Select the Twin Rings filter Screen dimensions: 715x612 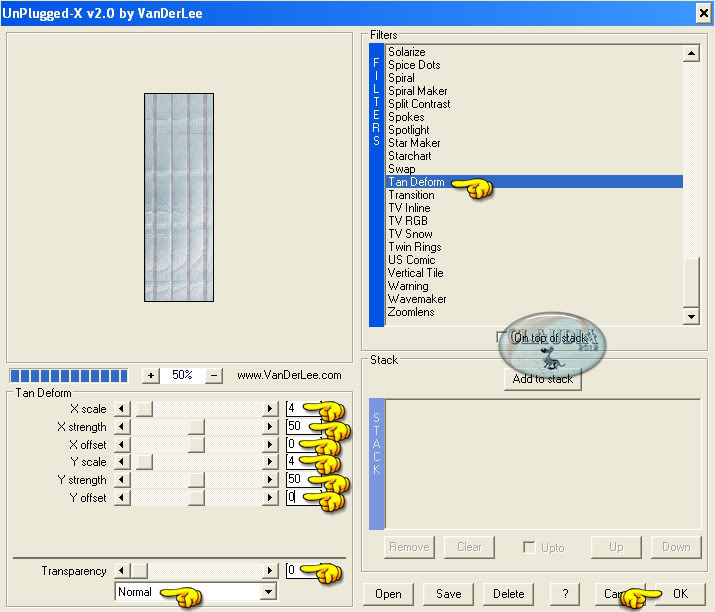tap(414, 247)
